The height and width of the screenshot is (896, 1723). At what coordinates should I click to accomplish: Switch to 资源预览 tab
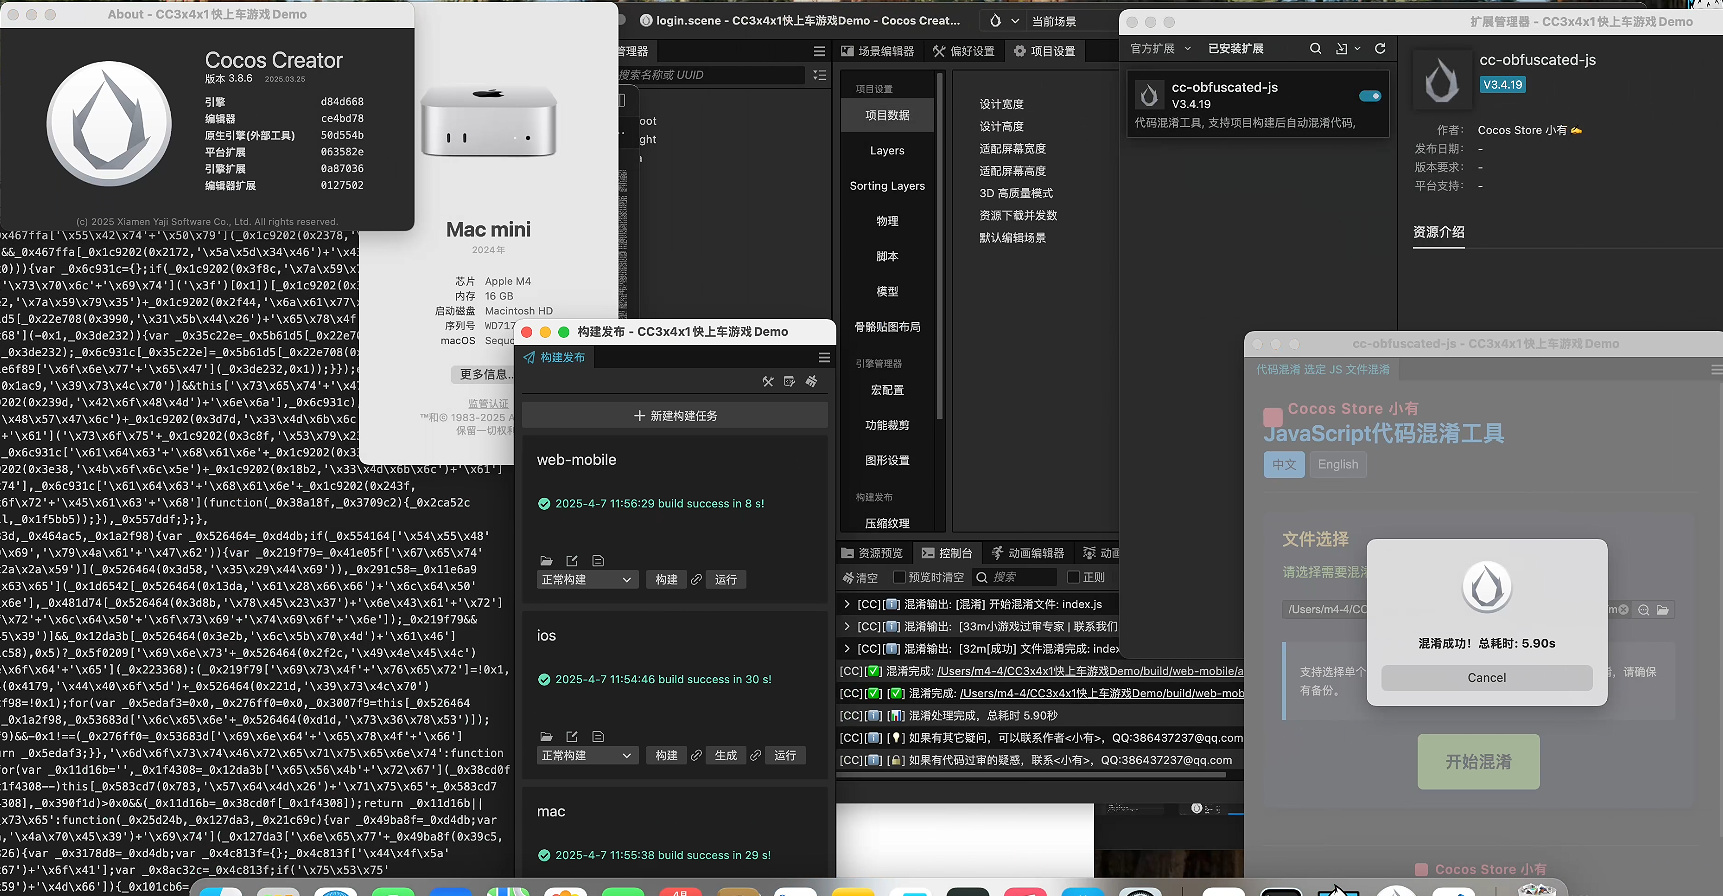click(x=872, y=553)
